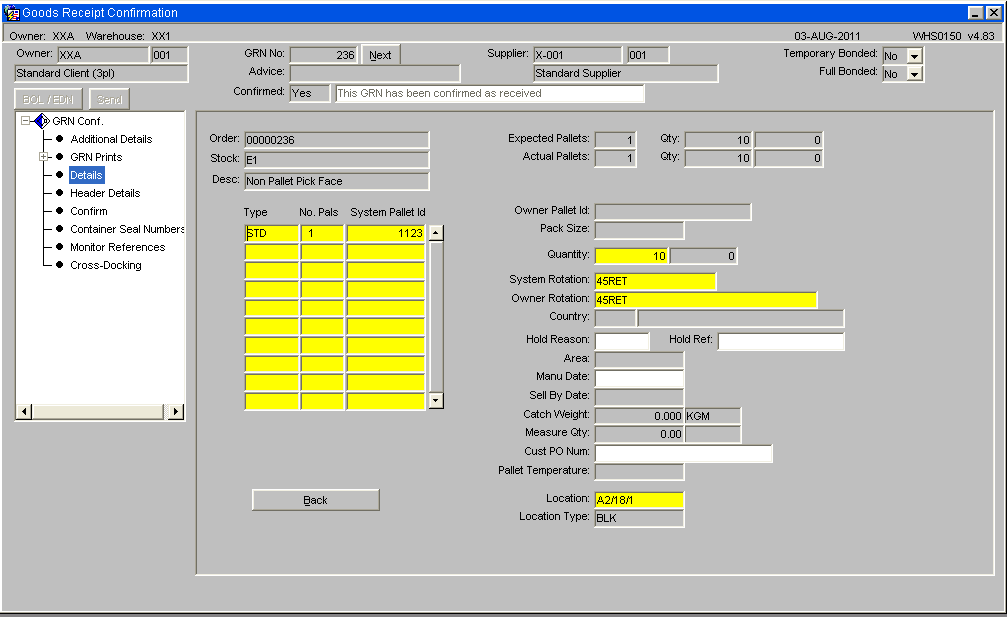Open the Full Bonded dropdown
Viewport: 1007px width, 617px height.
click(x=914, y=74)
